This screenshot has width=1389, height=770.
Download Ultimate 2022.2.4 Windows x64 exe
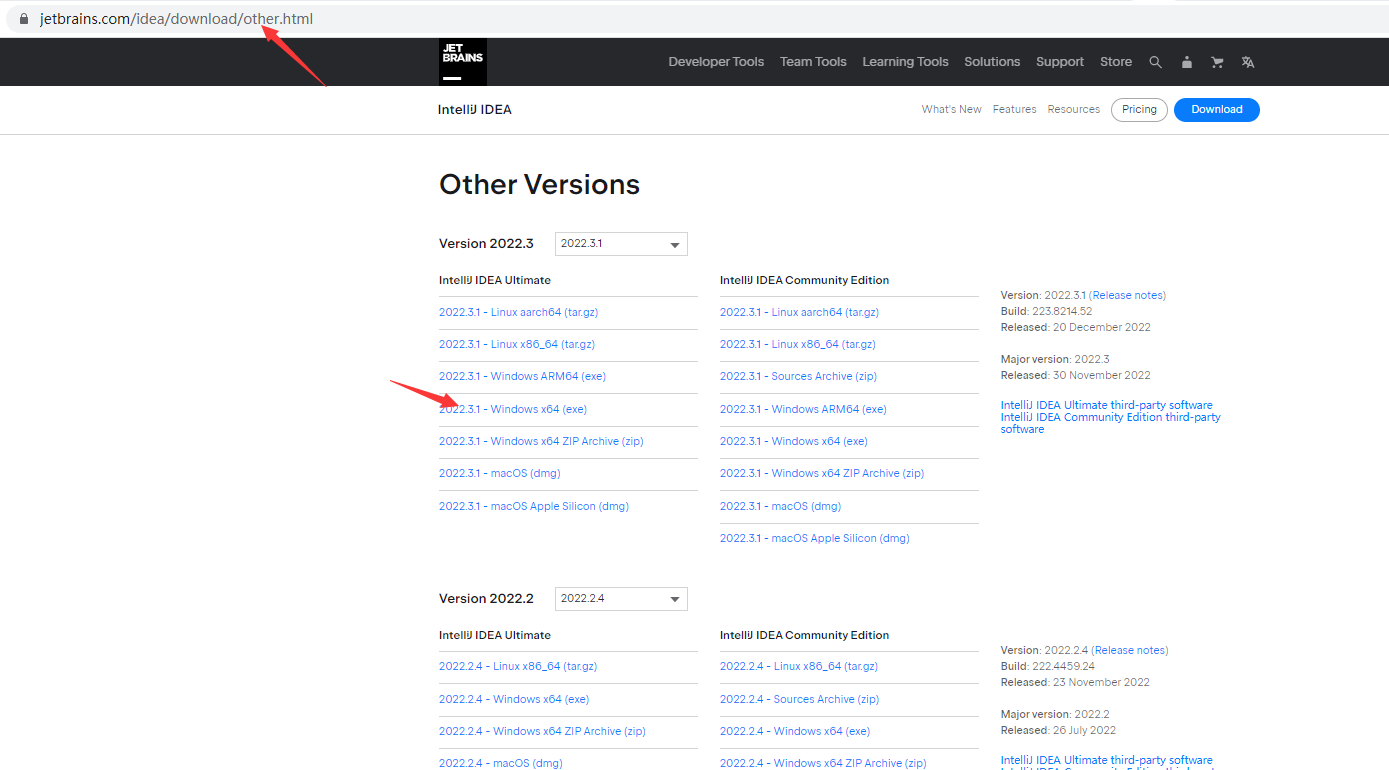coord(514,699)
